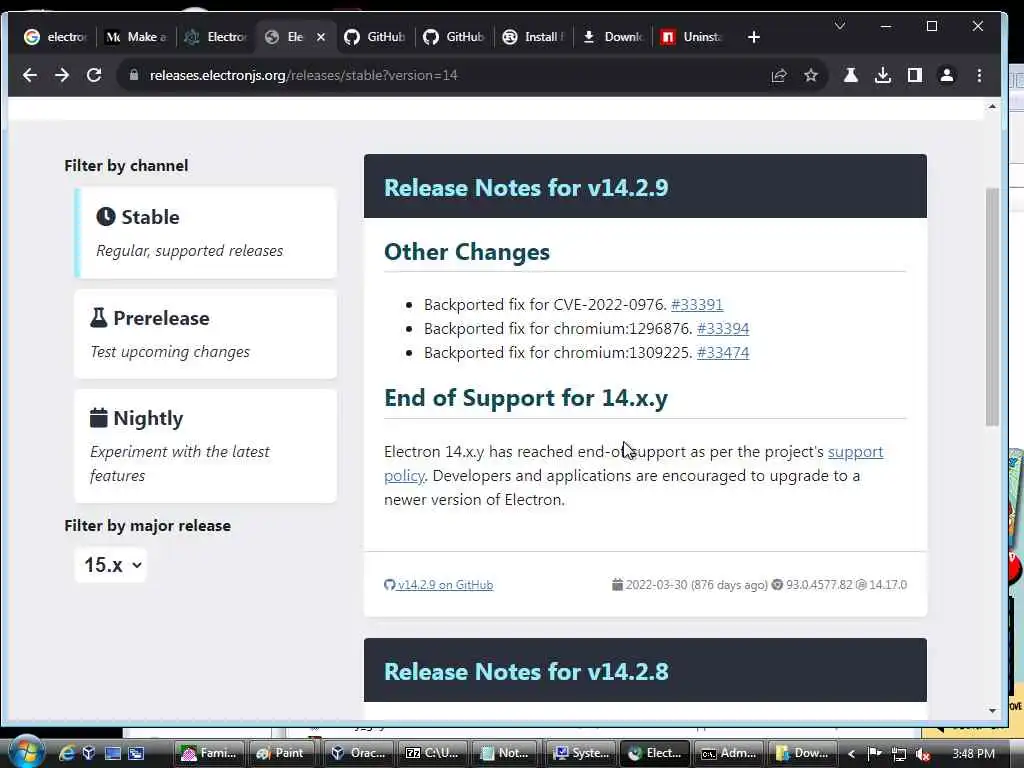1024x768 pixels.
Task: Open the Notepad taskbar window
Action: click(506, 754)
